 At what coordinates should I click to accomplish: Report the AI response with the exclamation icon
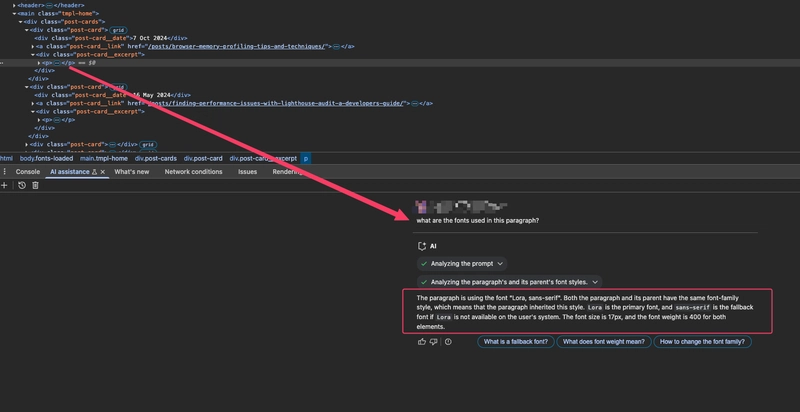(x=448, y=342)
